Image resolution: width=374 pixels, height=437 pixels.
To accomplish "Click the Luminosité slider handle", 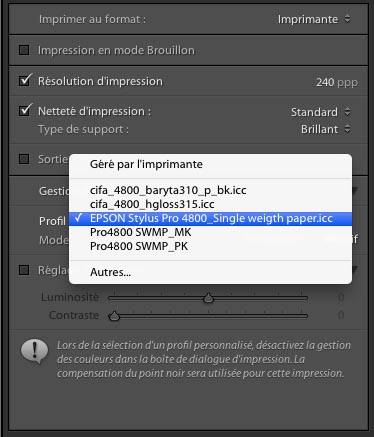I will click(x=208, y=298).
